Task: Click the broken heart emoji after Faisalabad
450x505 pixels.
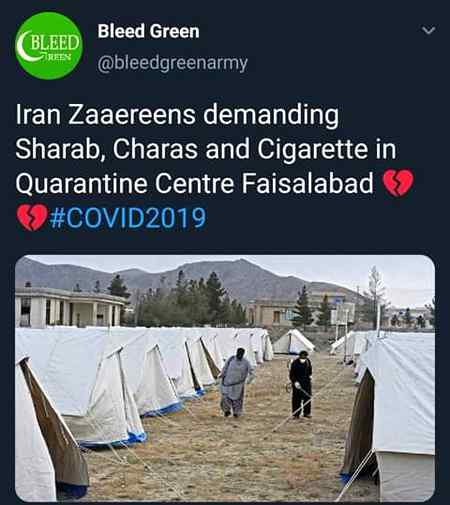Action: (398, 182)
